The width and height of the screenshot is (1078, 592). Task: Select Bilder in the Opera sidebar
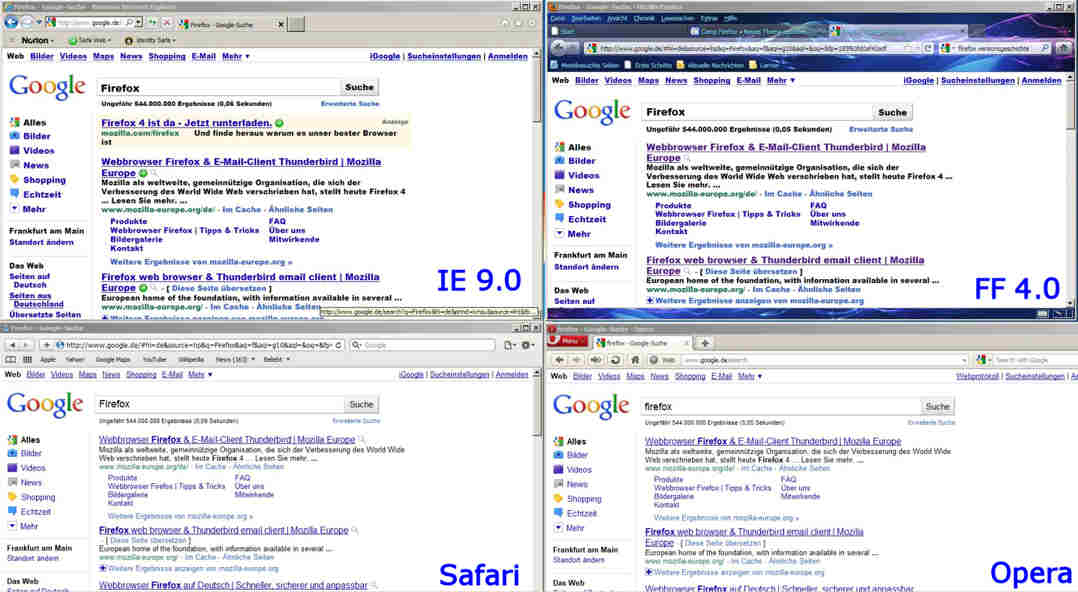coord(577,455)
